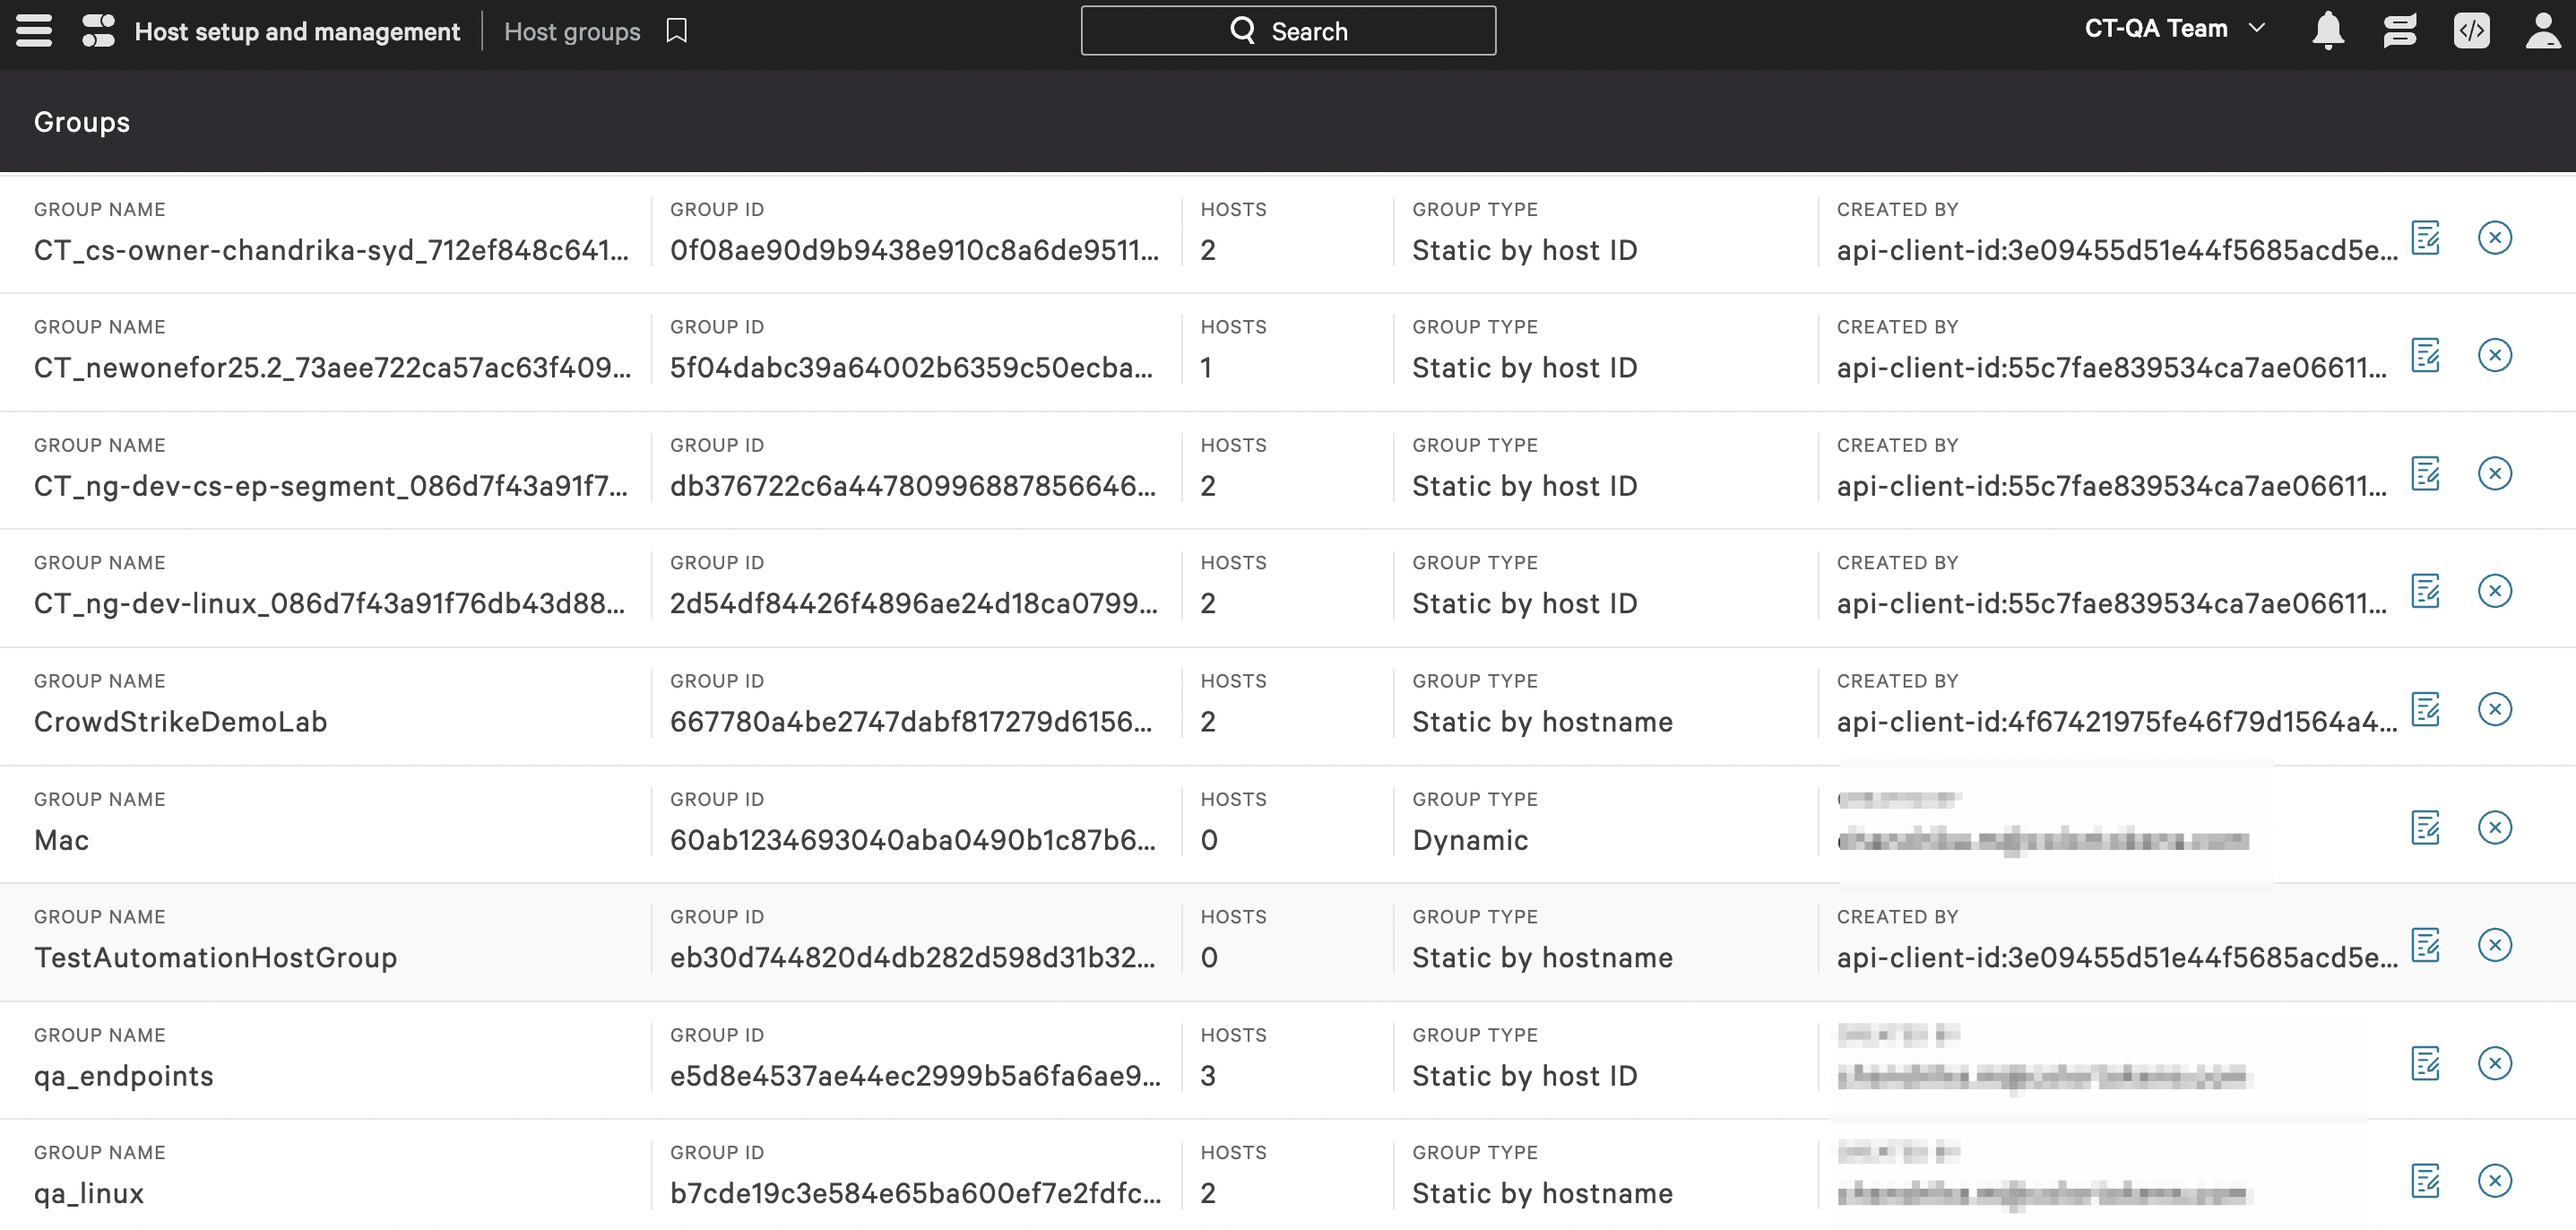
Task: Select the Host groups breadcrumb
Action: pyautogui.click(x=572, y=31)
